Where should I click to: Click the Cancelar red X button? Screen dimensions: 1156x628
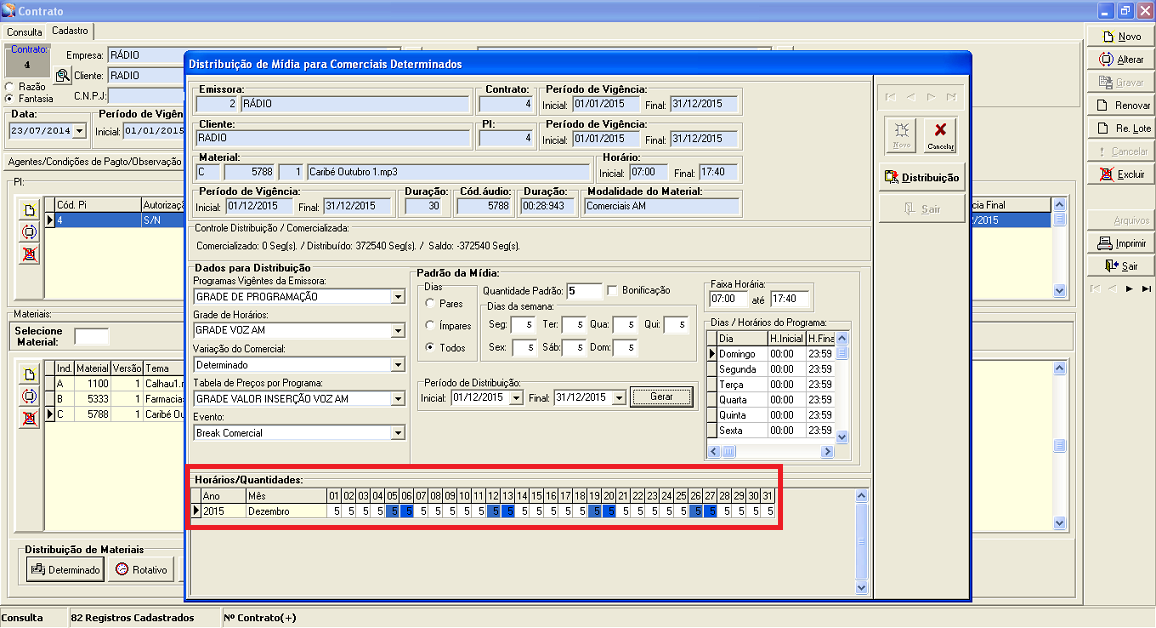point(939,135)
